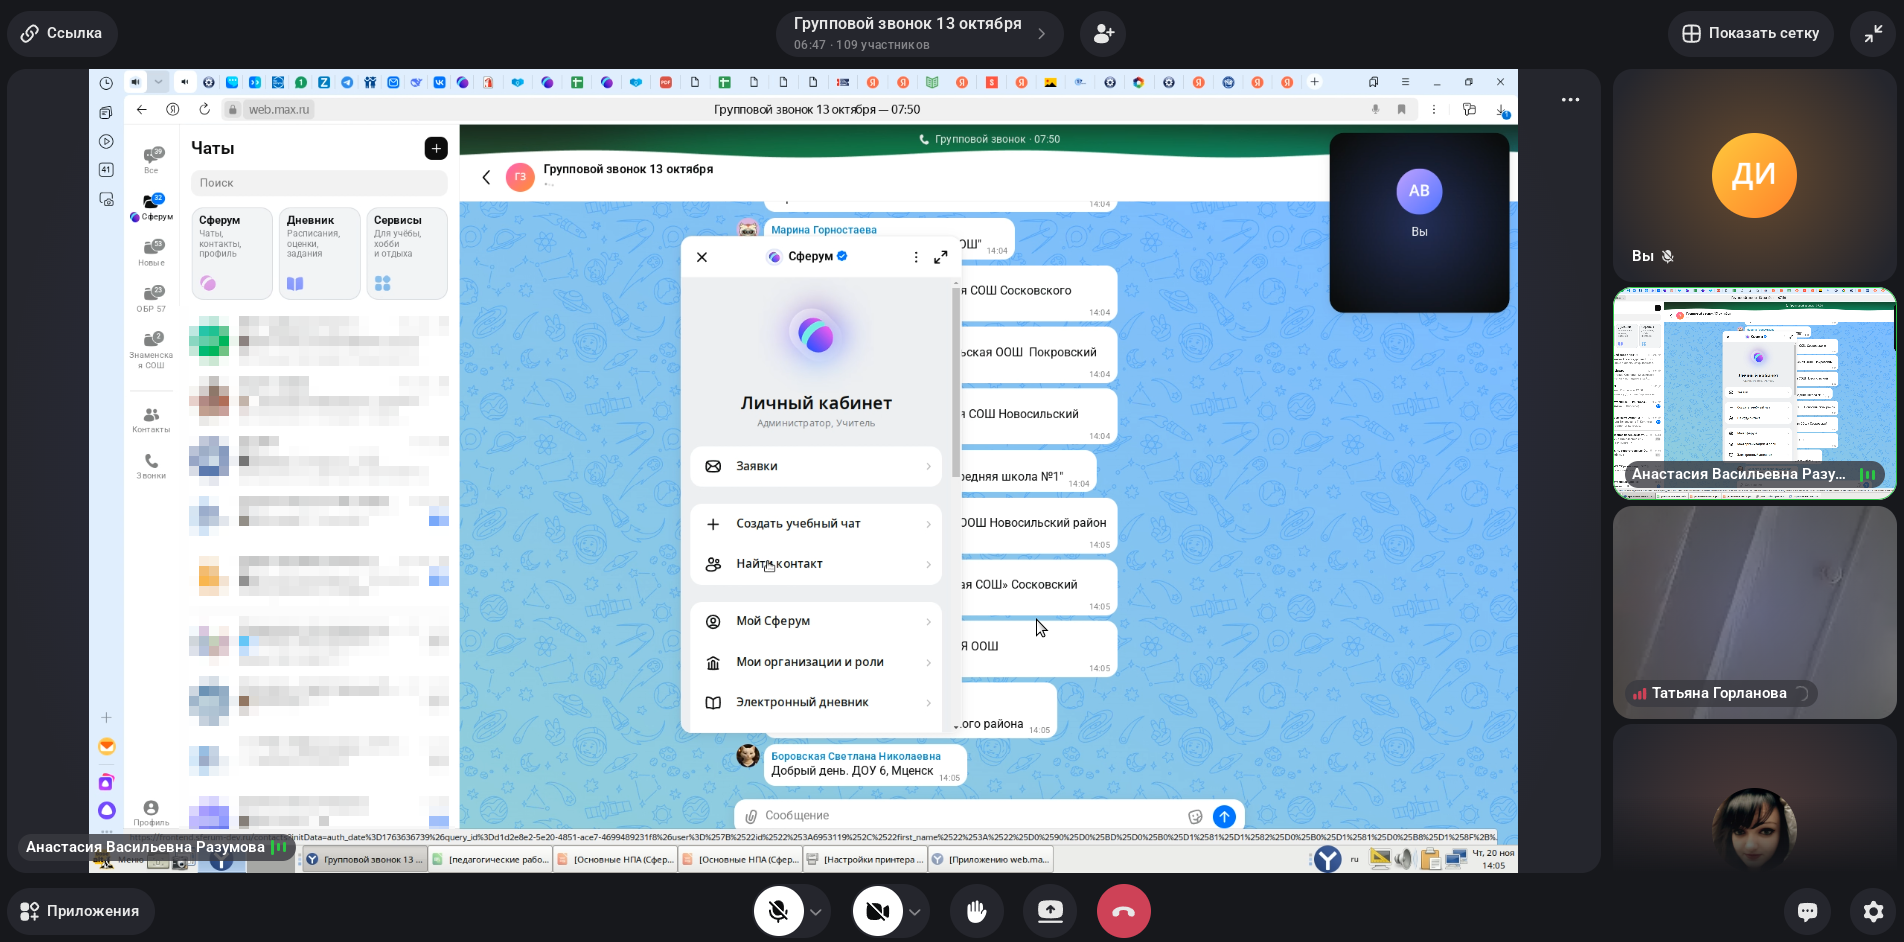Open the camera options dropdown arrow
The image size is (1904, 942).
pyautogui.click(x=914, y=912)
